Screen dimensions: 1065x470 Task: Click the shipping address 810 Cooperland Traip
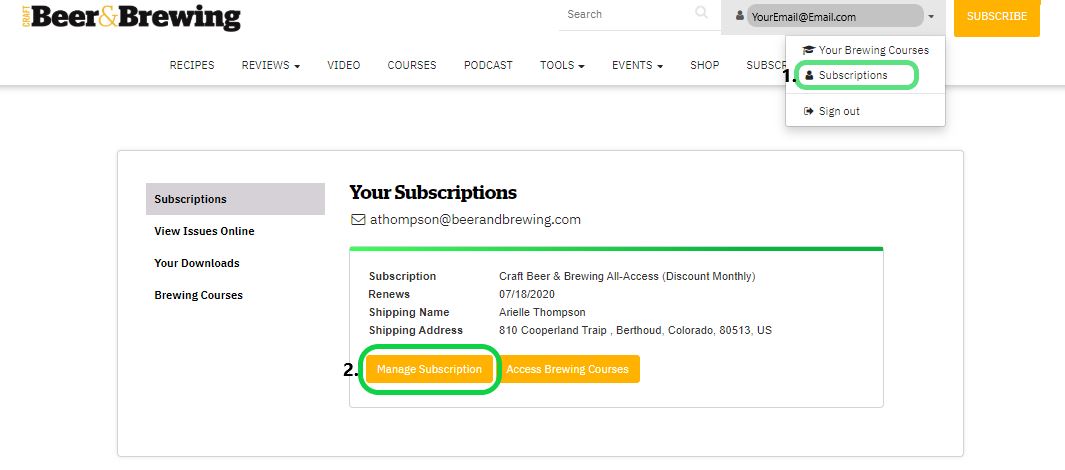(x=635, y=330)
